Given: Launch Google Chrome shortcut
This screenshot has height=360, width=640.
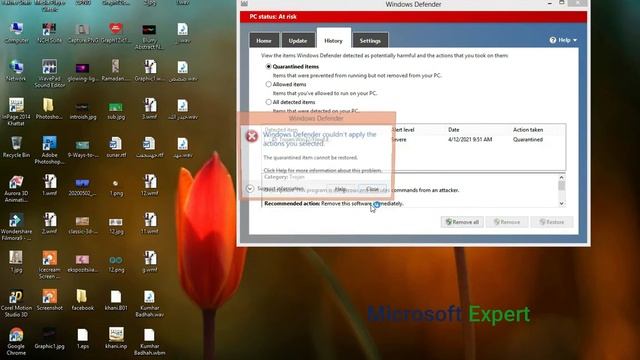Looking at the screenshot, I should [x=16, y=341].
